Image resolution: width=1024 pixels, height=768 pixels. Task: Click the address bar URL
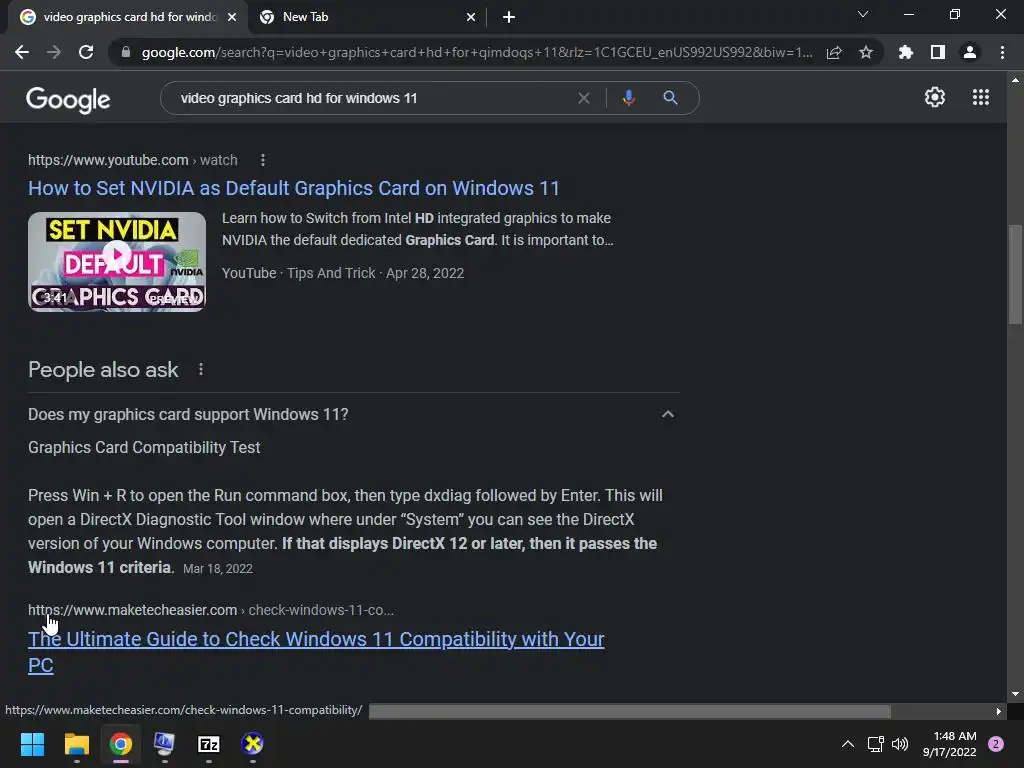coord(477,52)
